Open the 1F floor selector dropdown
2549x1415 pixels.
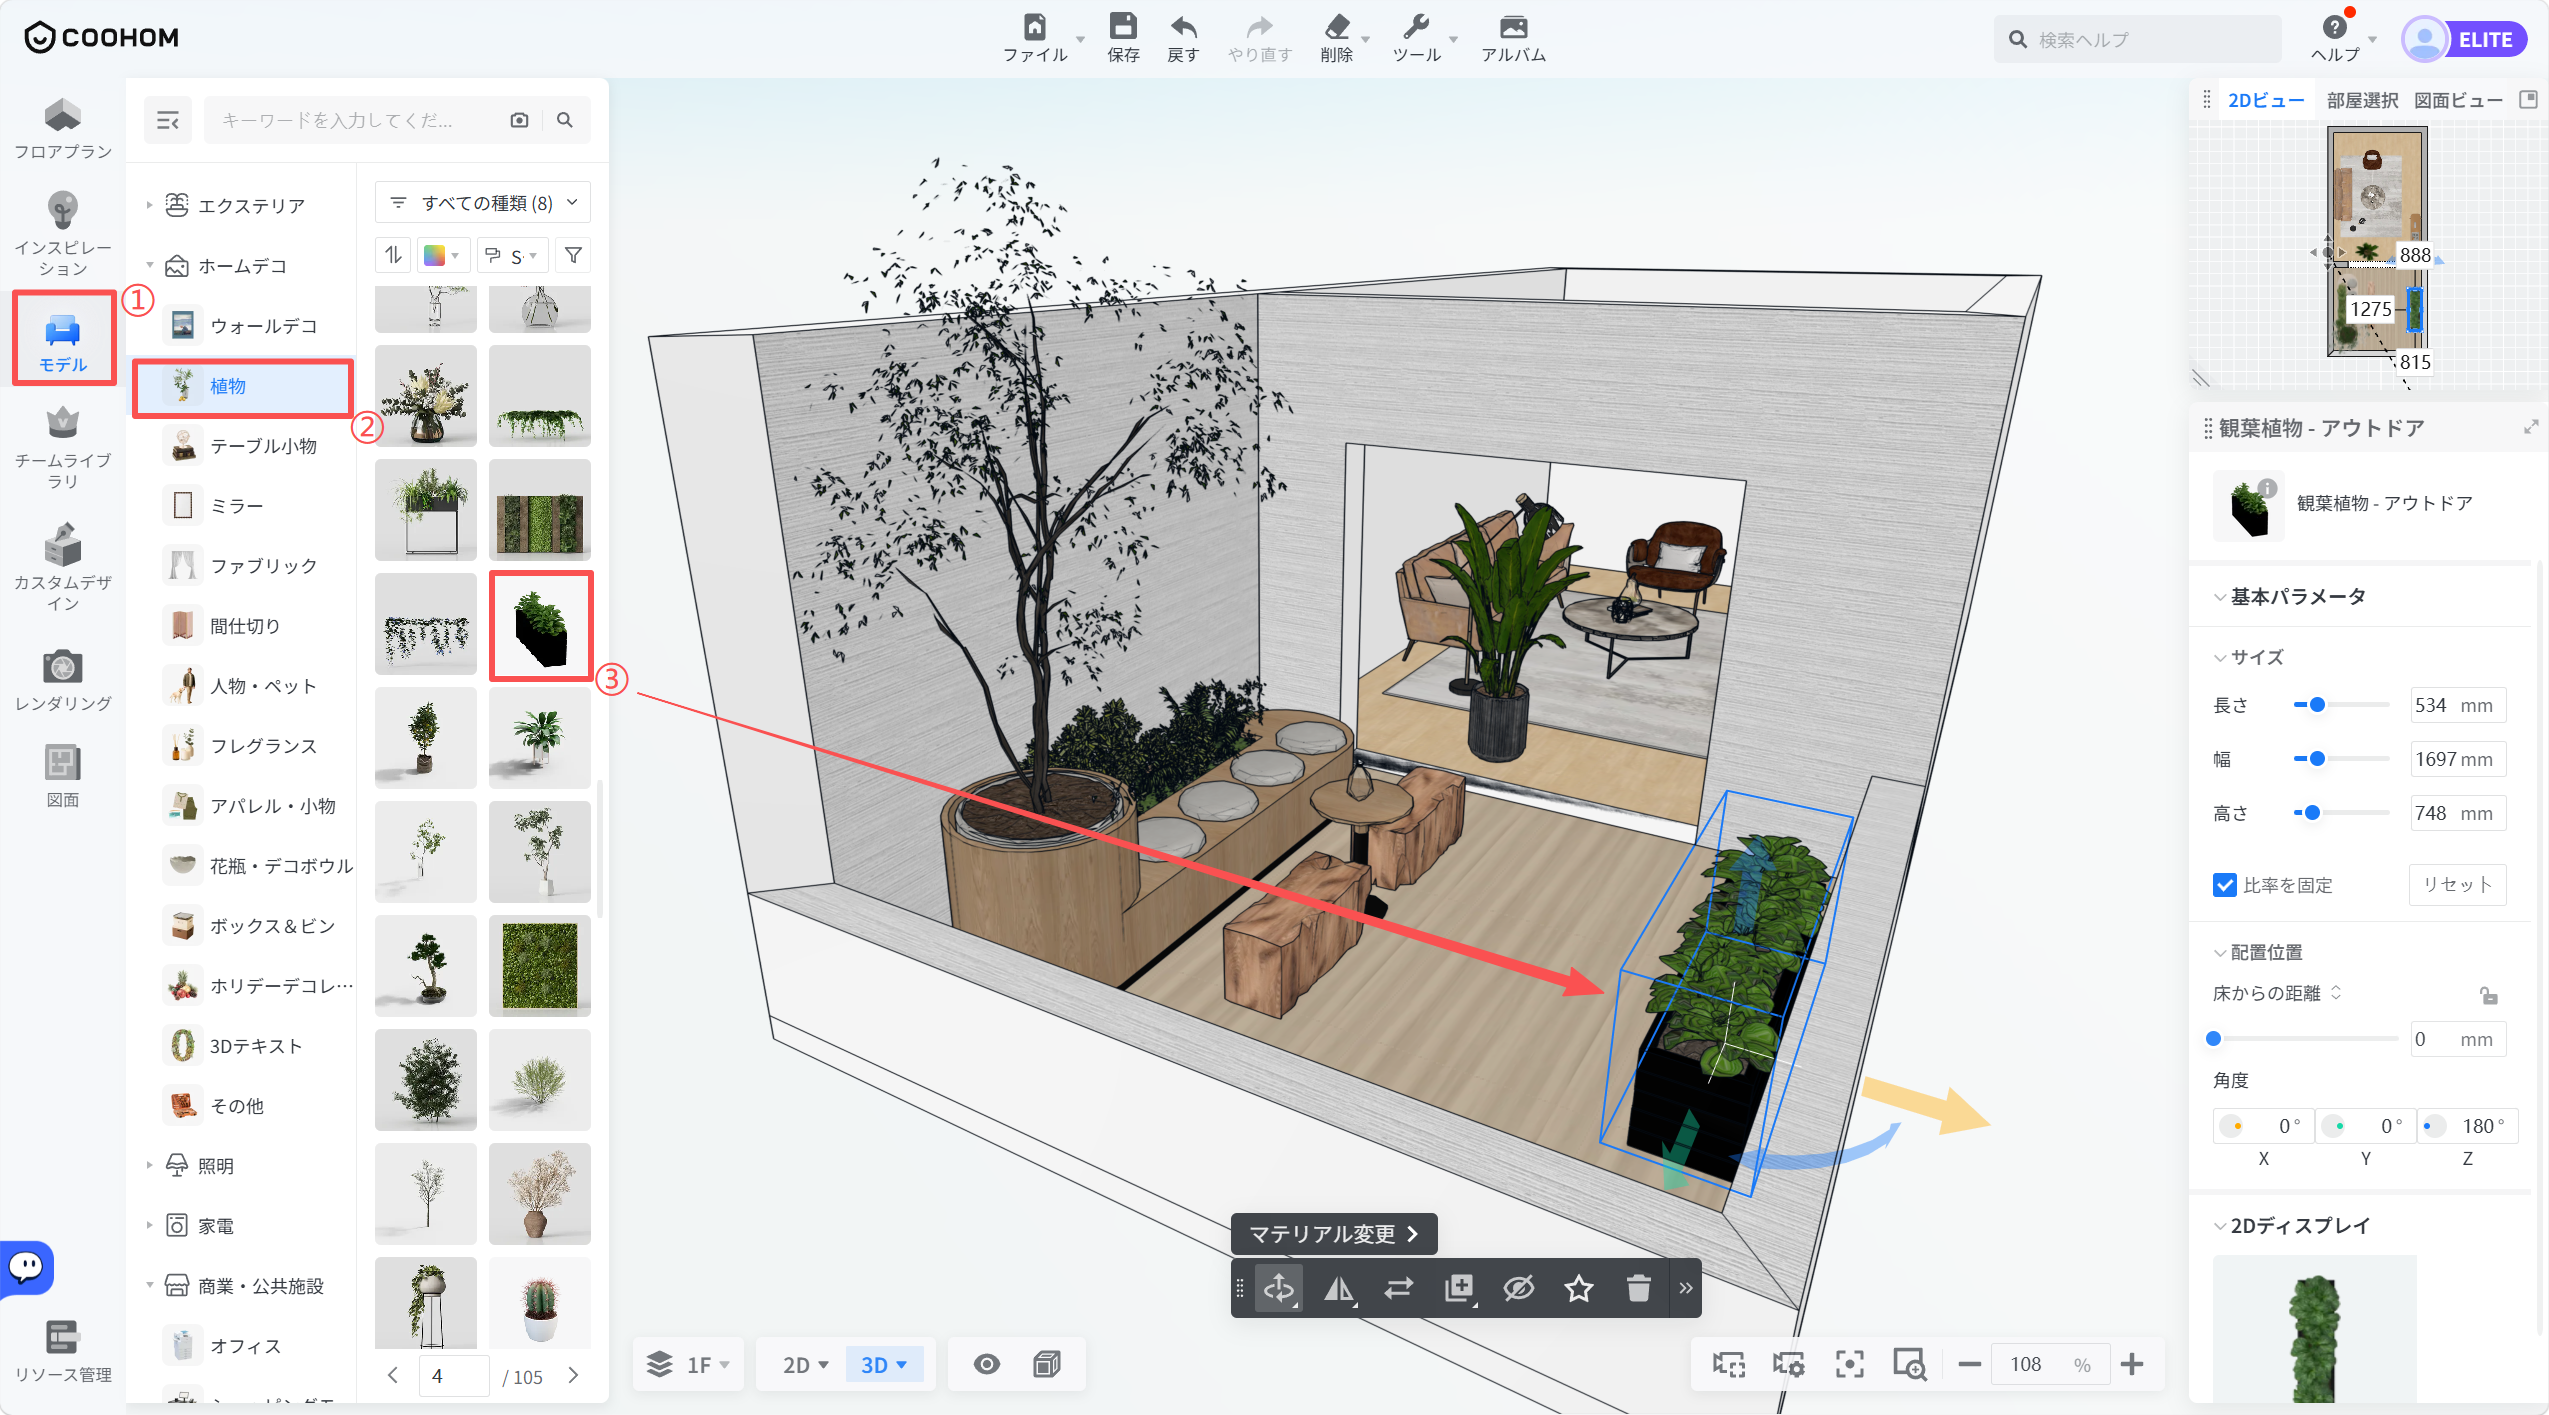coord(688,1365)
